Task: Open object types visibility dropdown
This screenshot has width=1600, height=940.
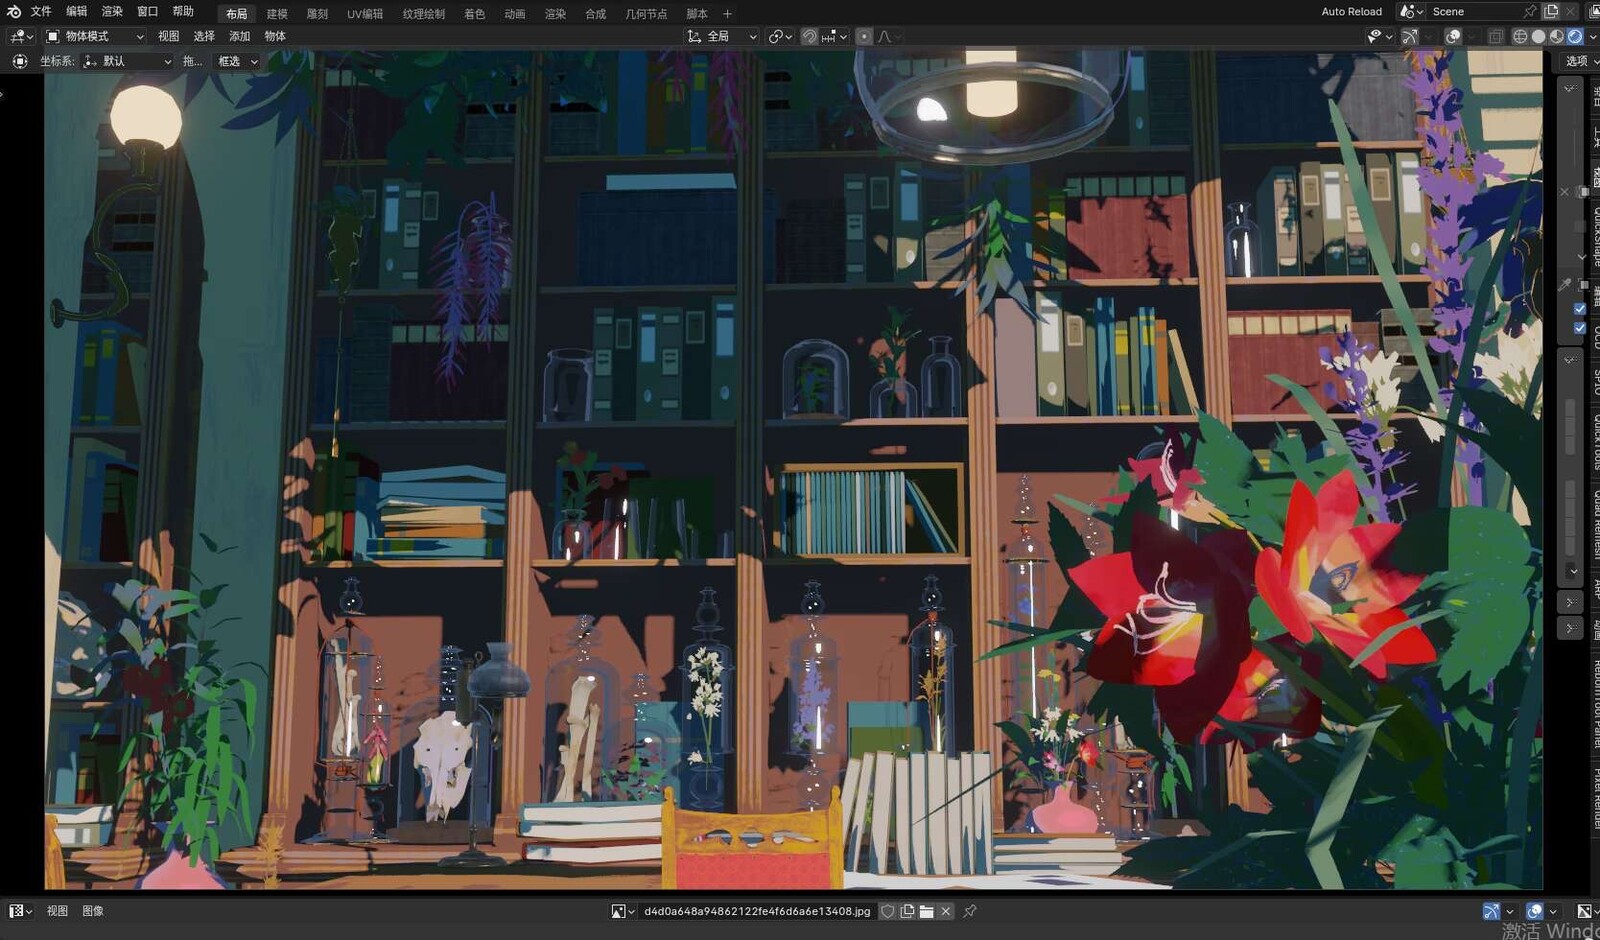Action: pyautogui.click(x=1380, y=36)
